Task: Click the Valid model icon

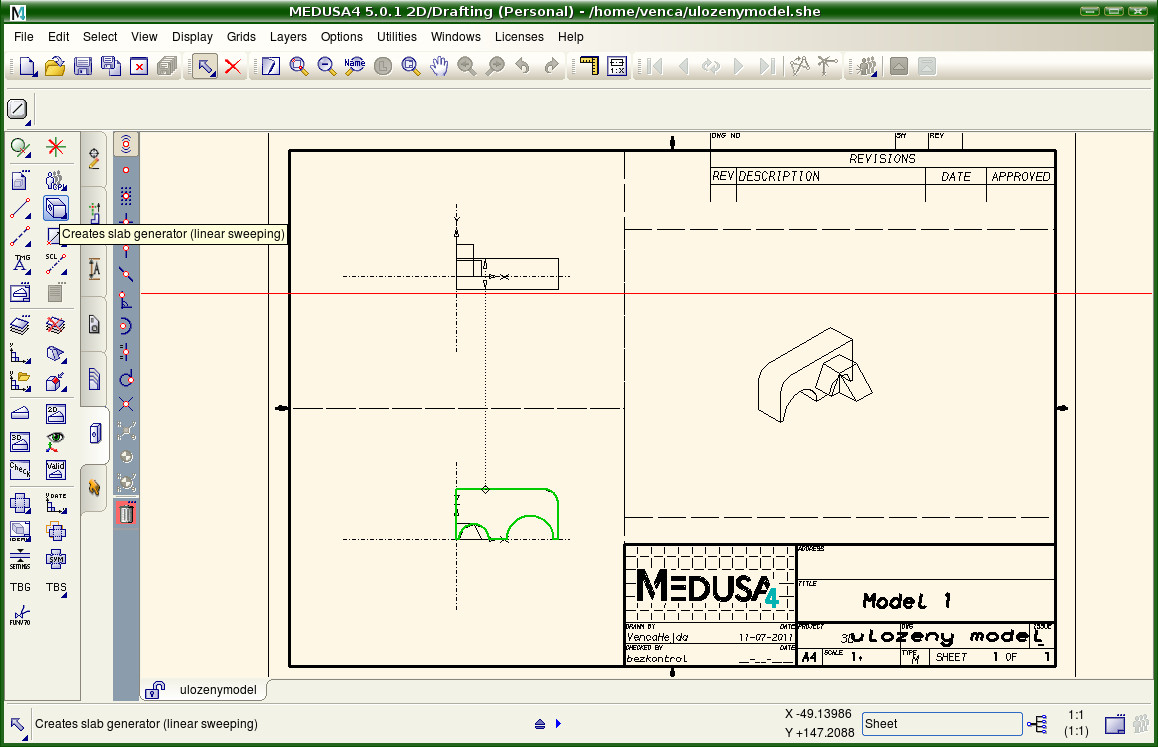Action: pos(56,469)
